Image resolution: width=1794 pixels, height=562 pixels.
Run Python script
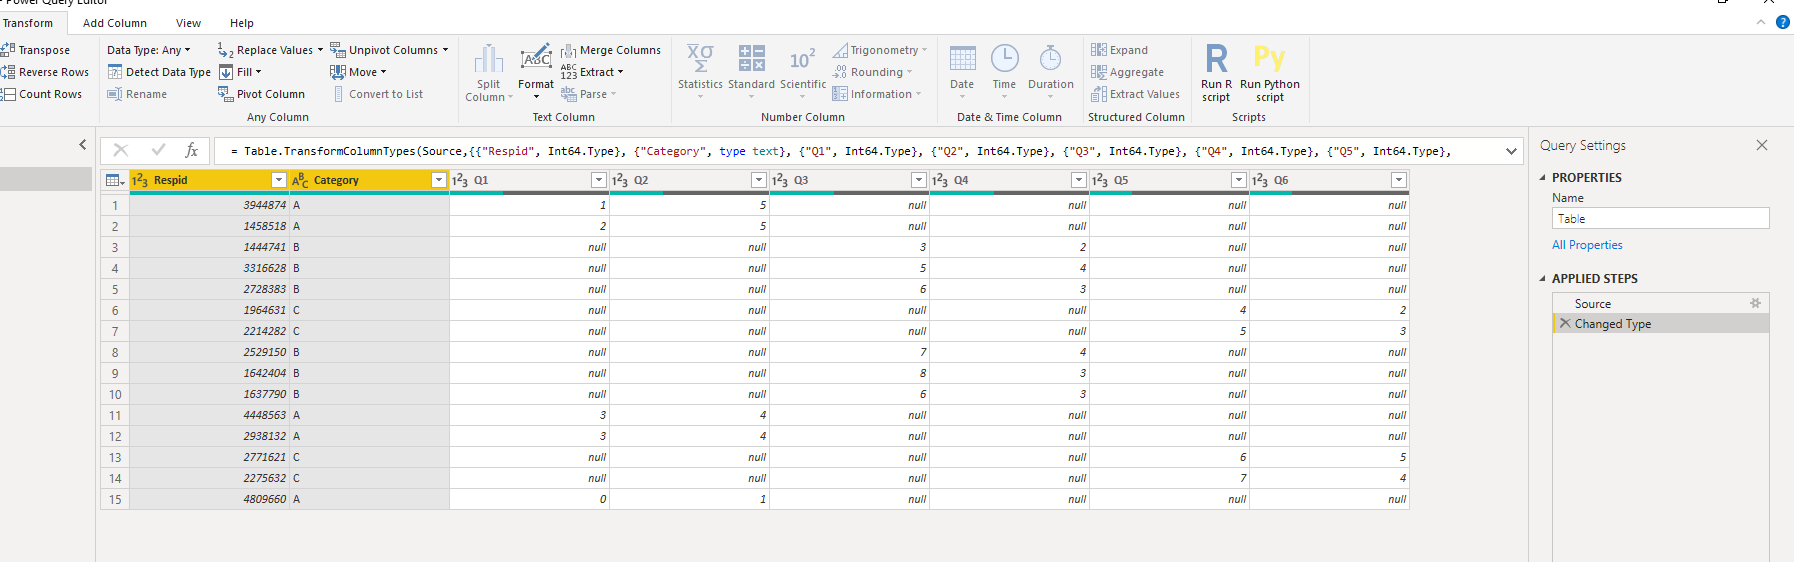1270,72
